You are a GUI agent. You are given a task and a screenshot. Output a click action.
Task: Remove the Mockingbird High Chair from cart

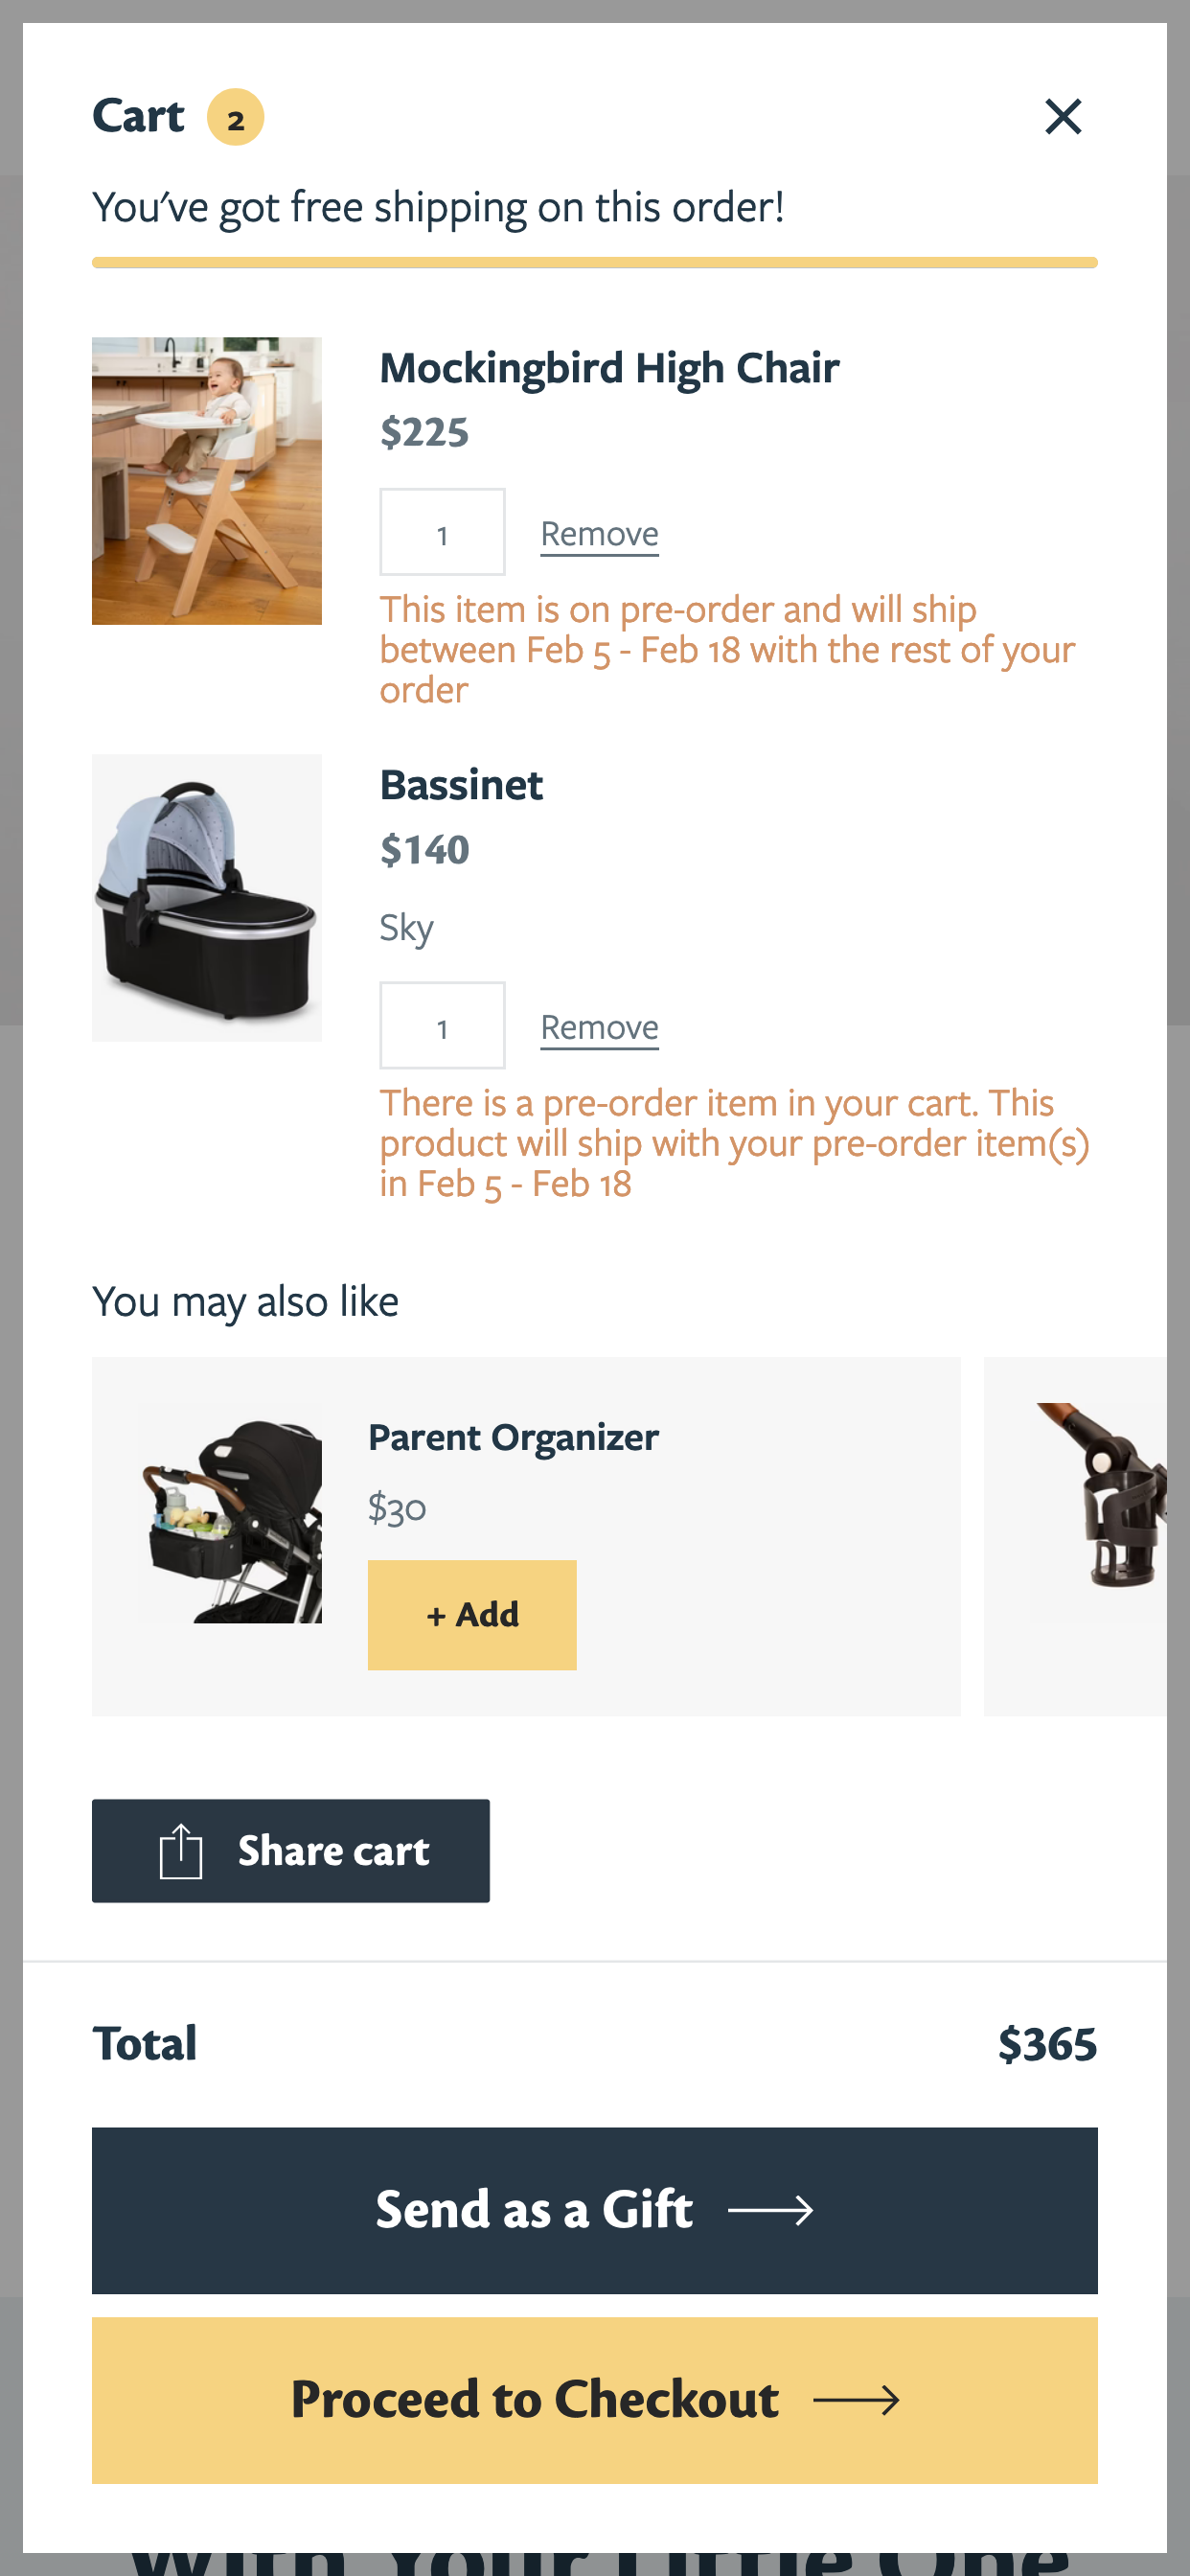click(599, 534)
